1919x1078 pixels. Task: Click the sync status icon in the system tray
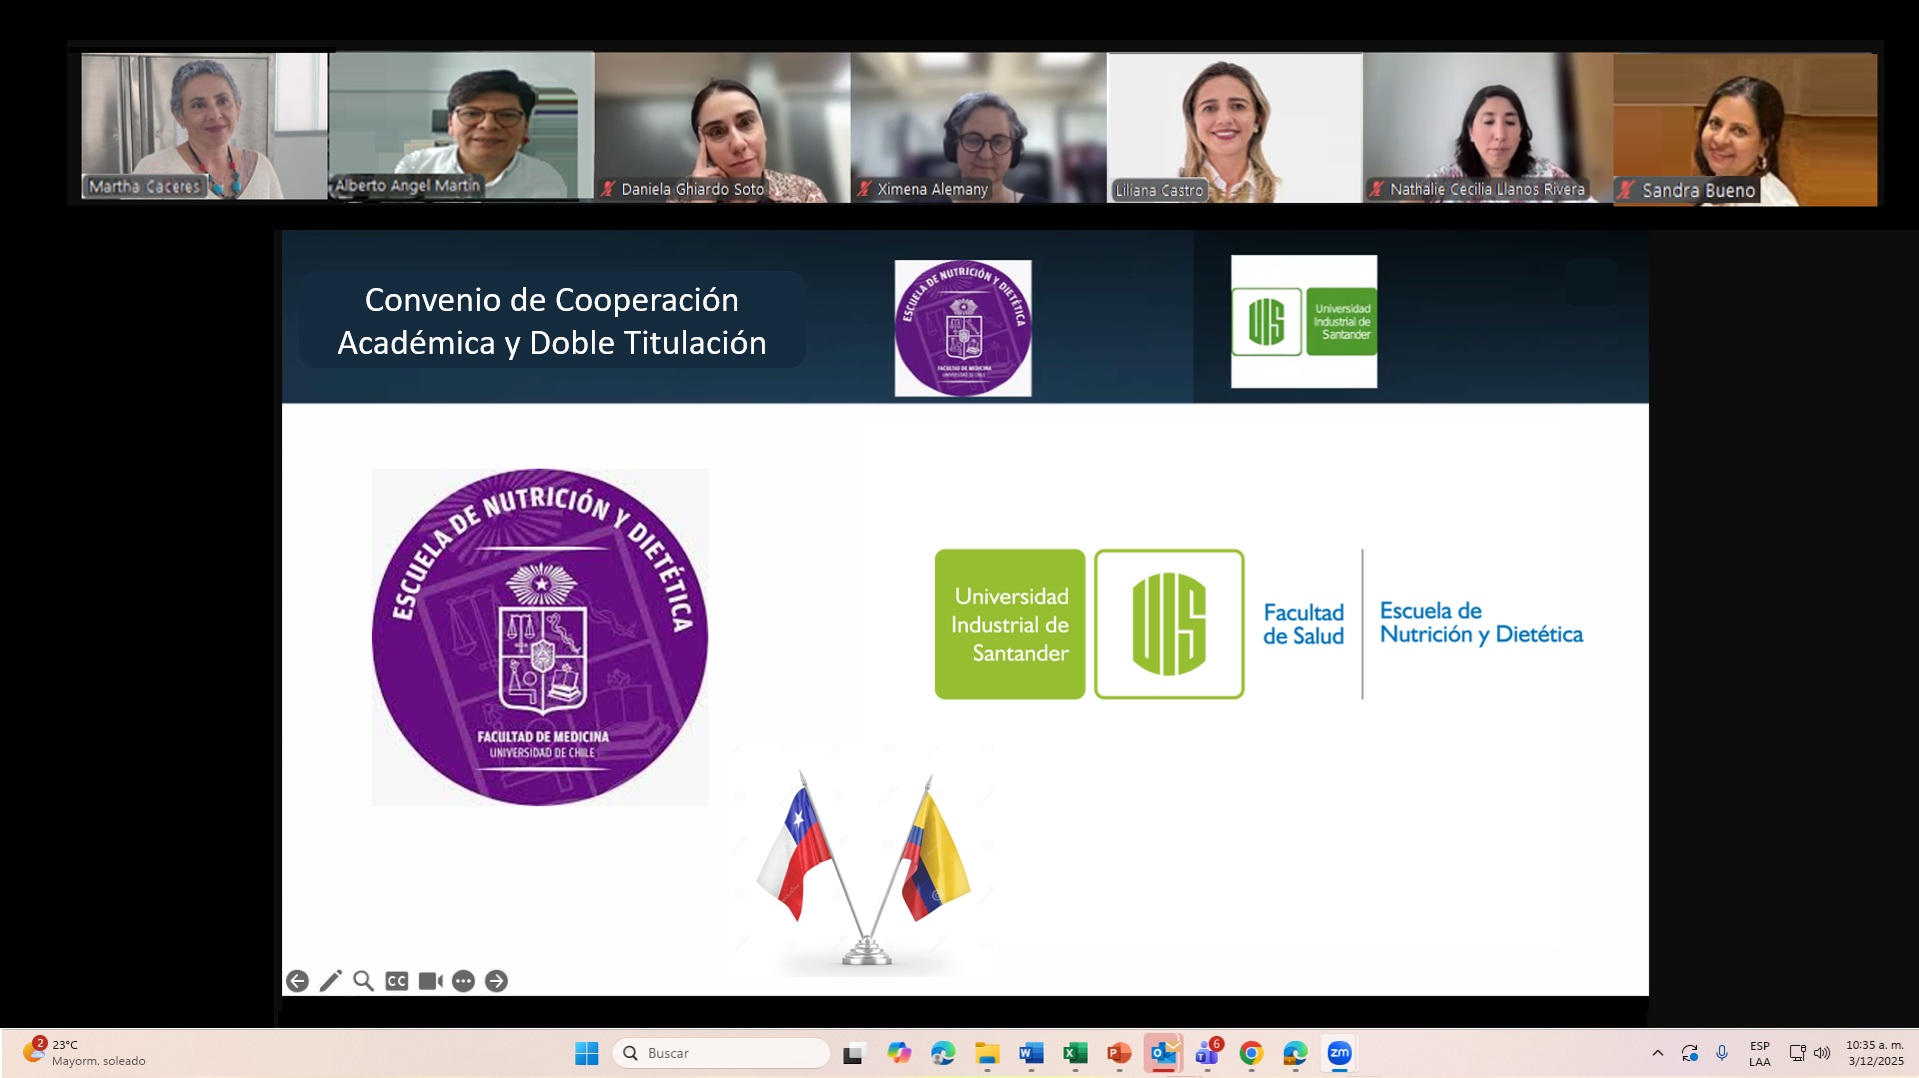pyautogui.click(x=1690, y=1053)
